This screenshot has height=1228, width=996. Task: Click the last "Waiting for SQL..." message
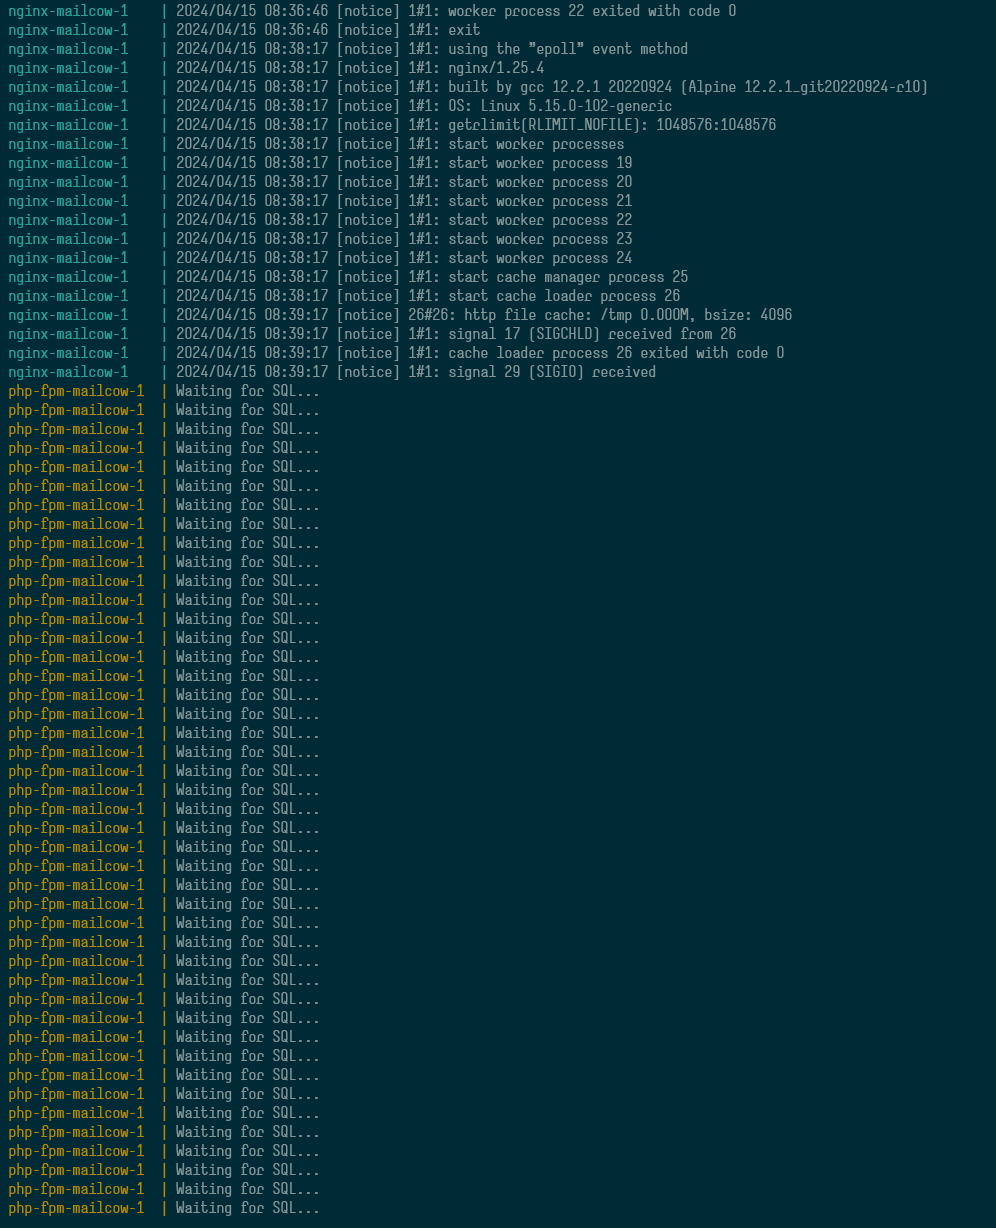(x=248, y=1208)
